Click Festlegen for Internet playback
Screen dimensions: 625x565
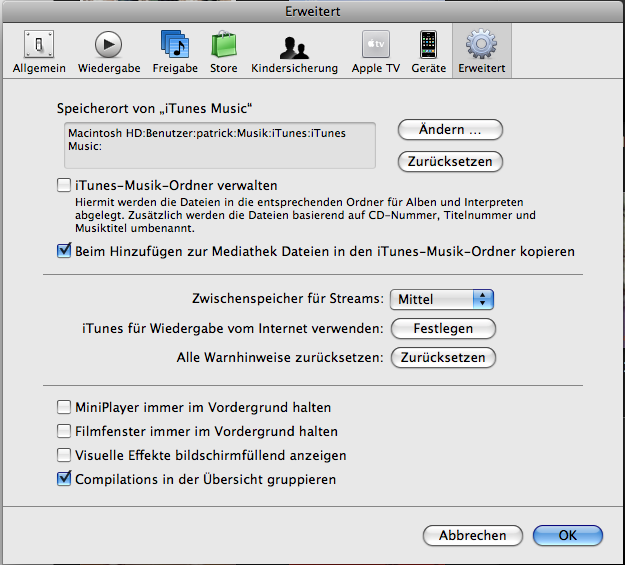443,329
